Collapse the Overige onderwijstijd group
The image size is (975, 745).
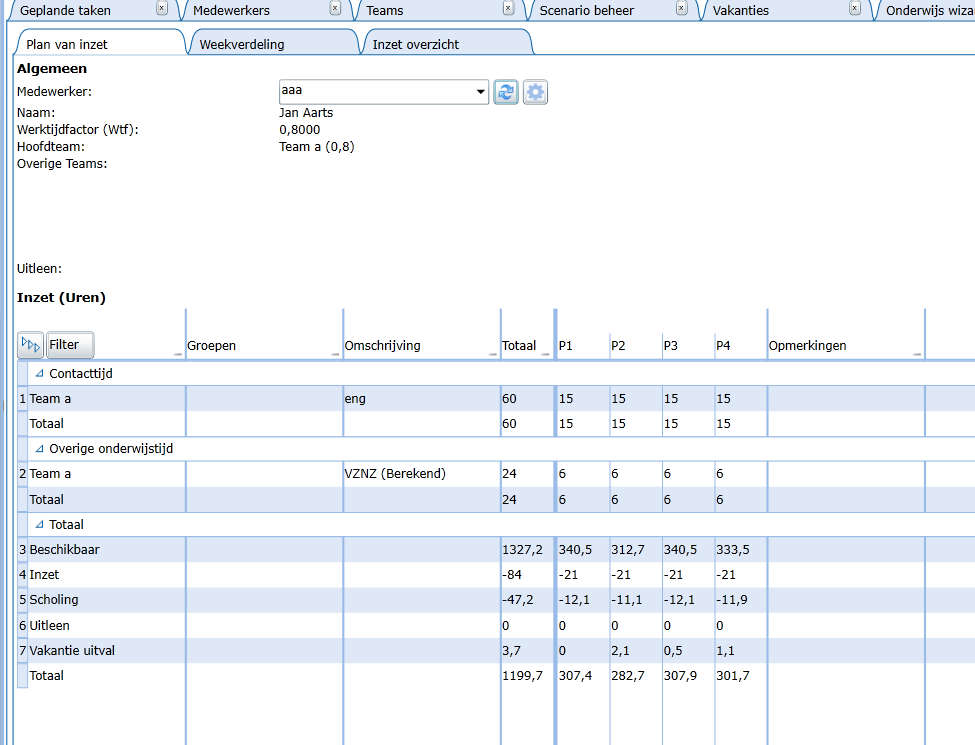[39, 448]
